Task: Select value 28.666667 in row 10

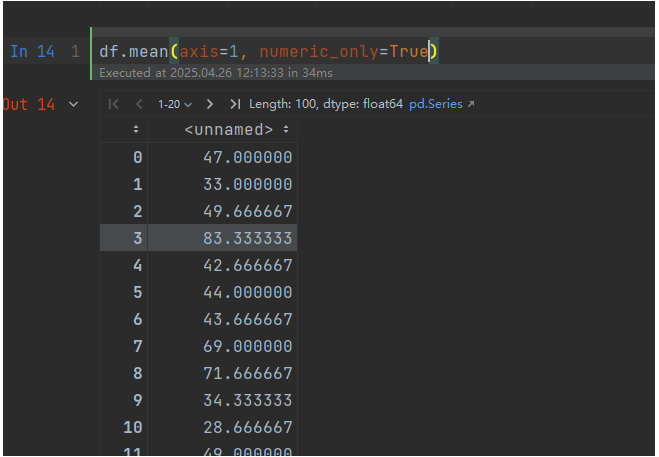Action: (x=248, y=427)
